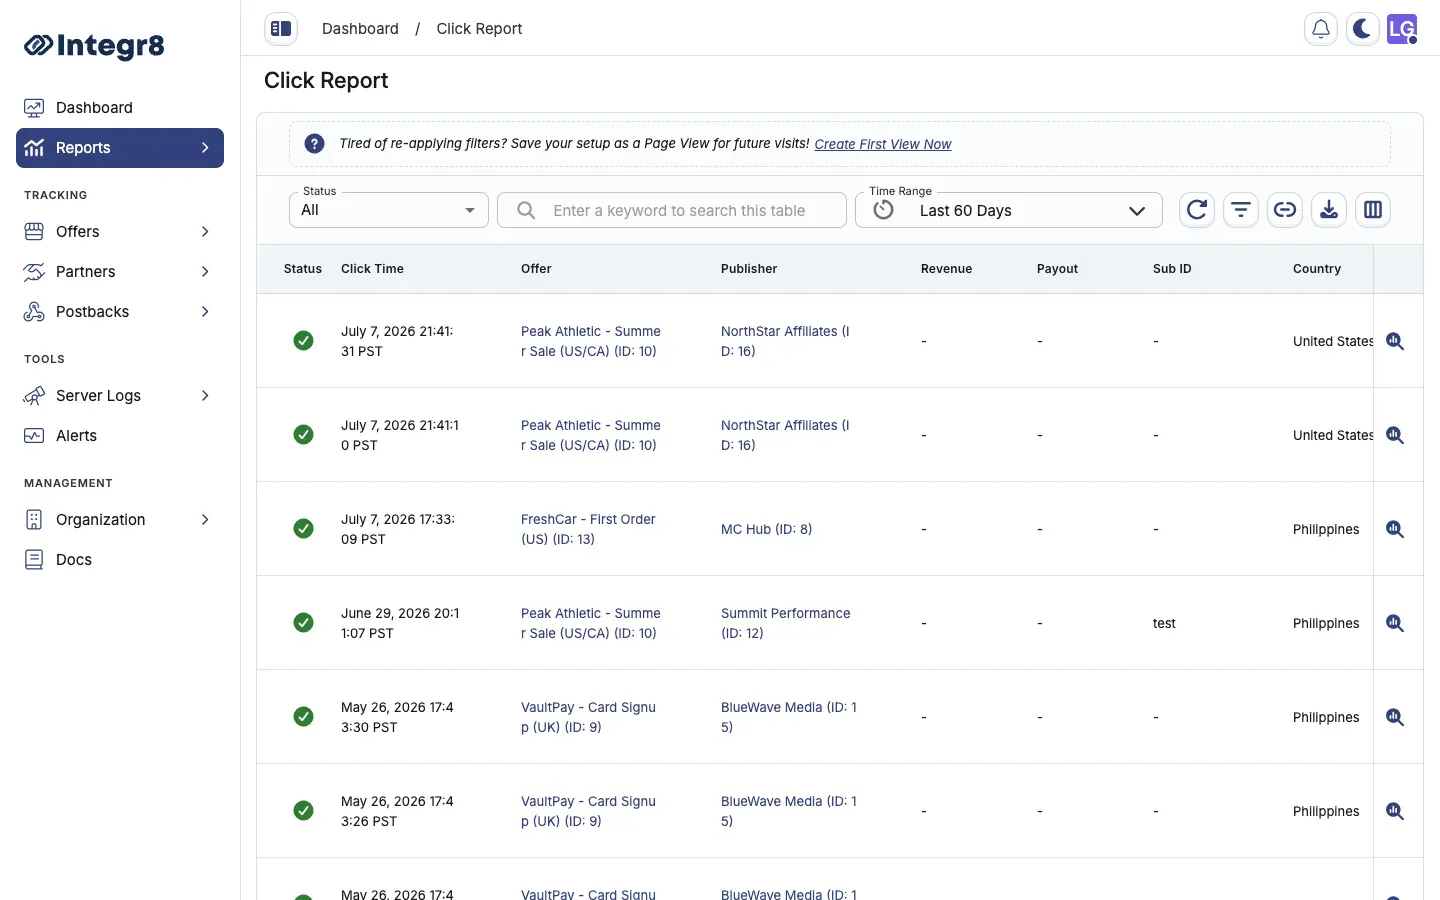Open BlueWave Media in May 26 17:43:26 row
This screenshot has height=900, width=1440.
click(789, 811)
